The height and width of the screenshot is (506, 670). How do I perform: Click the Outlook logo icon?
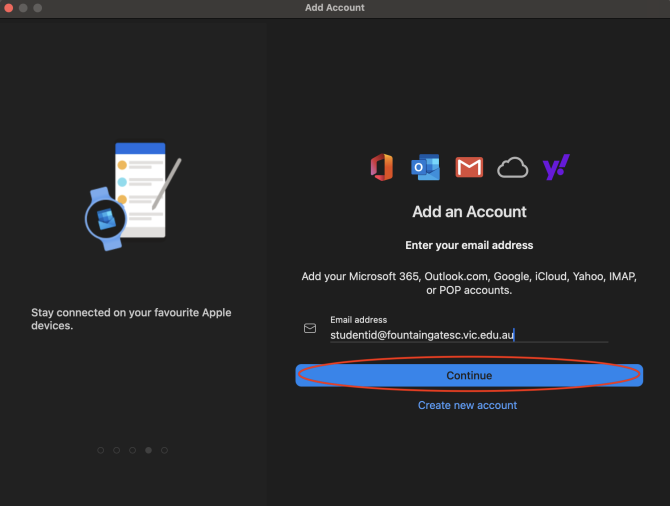point(426,167)
